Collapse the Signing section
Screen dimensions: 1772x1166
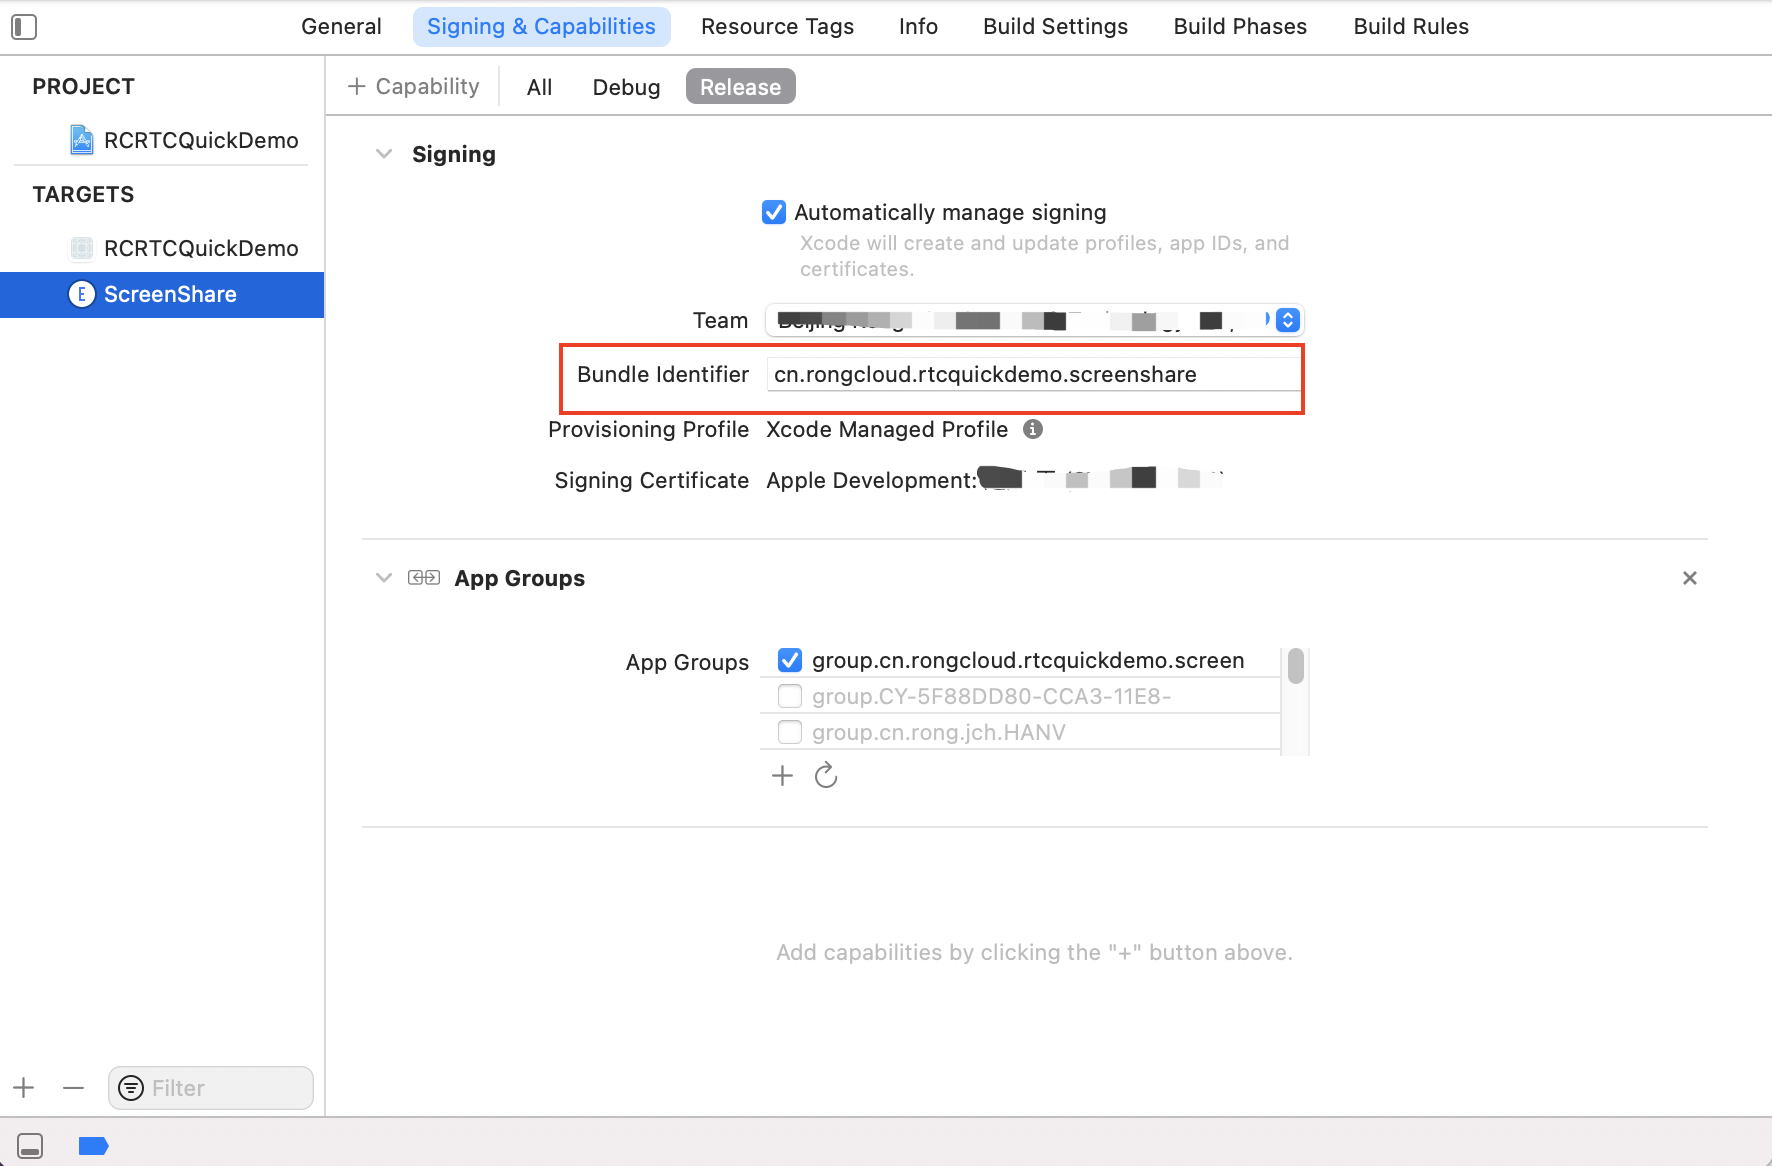pos(383,154)
